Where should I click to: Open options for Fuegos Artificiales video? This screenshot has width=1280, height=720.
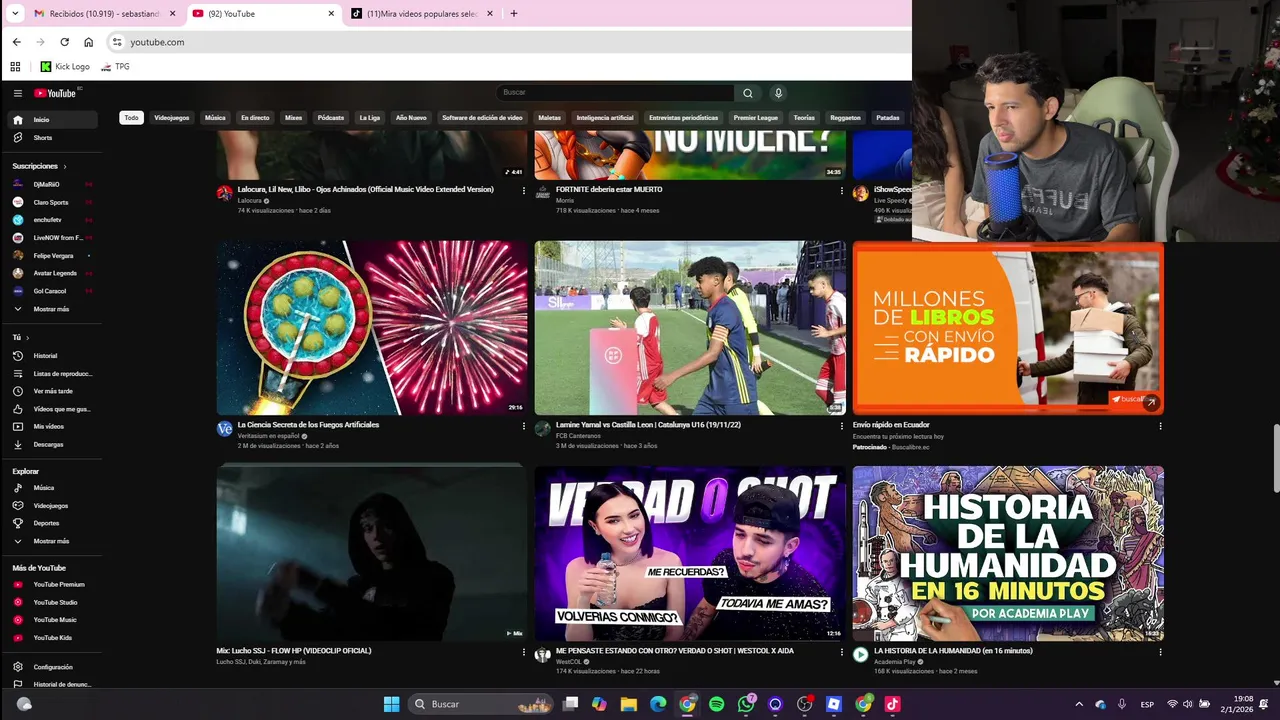tap(523, 426)
